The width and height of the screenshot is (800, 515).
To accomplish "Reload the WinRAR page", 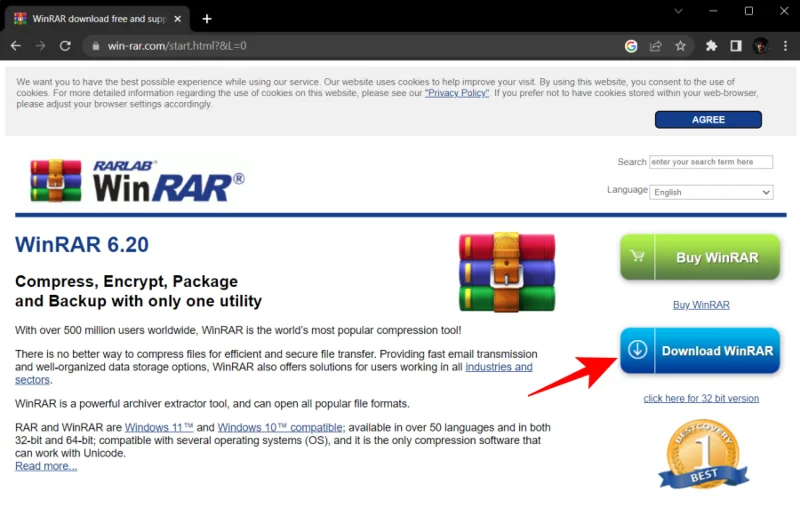I will click(66, 46).
